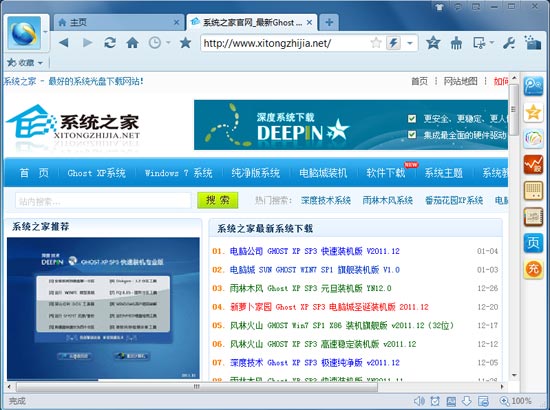Go back with the back arrow
Screen dimensions: 550x410
64,43
